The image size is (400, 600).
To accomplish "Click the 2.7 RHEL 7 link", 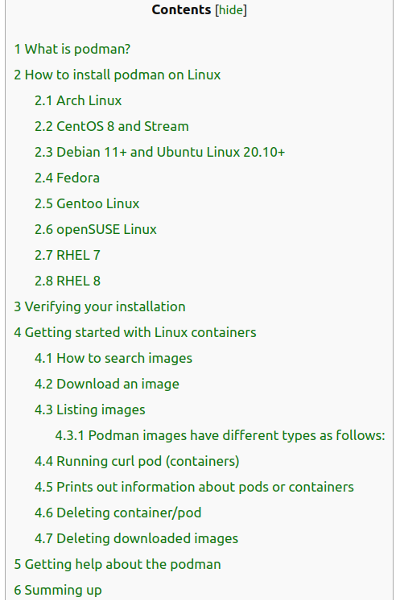I will [x=67, y=255].
